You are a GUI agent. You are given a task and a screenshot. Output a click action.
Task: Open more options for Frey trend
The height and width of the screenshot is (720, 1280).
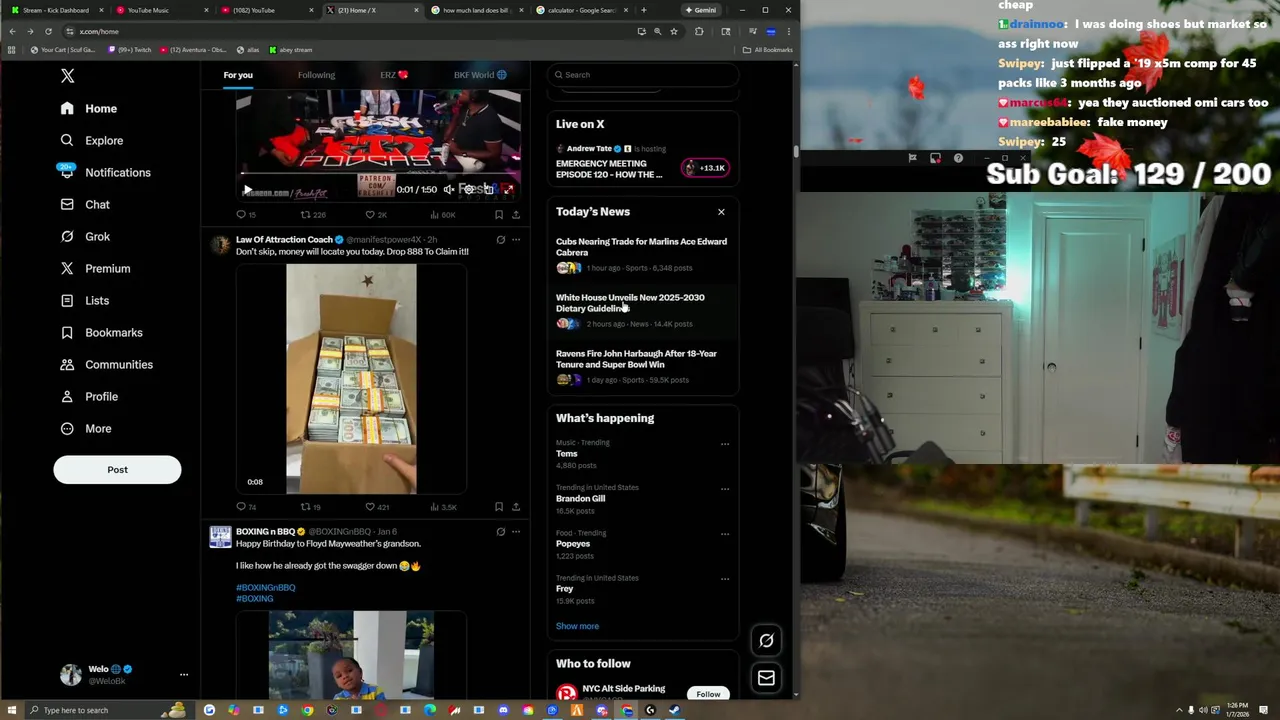[x=725, y=579]
